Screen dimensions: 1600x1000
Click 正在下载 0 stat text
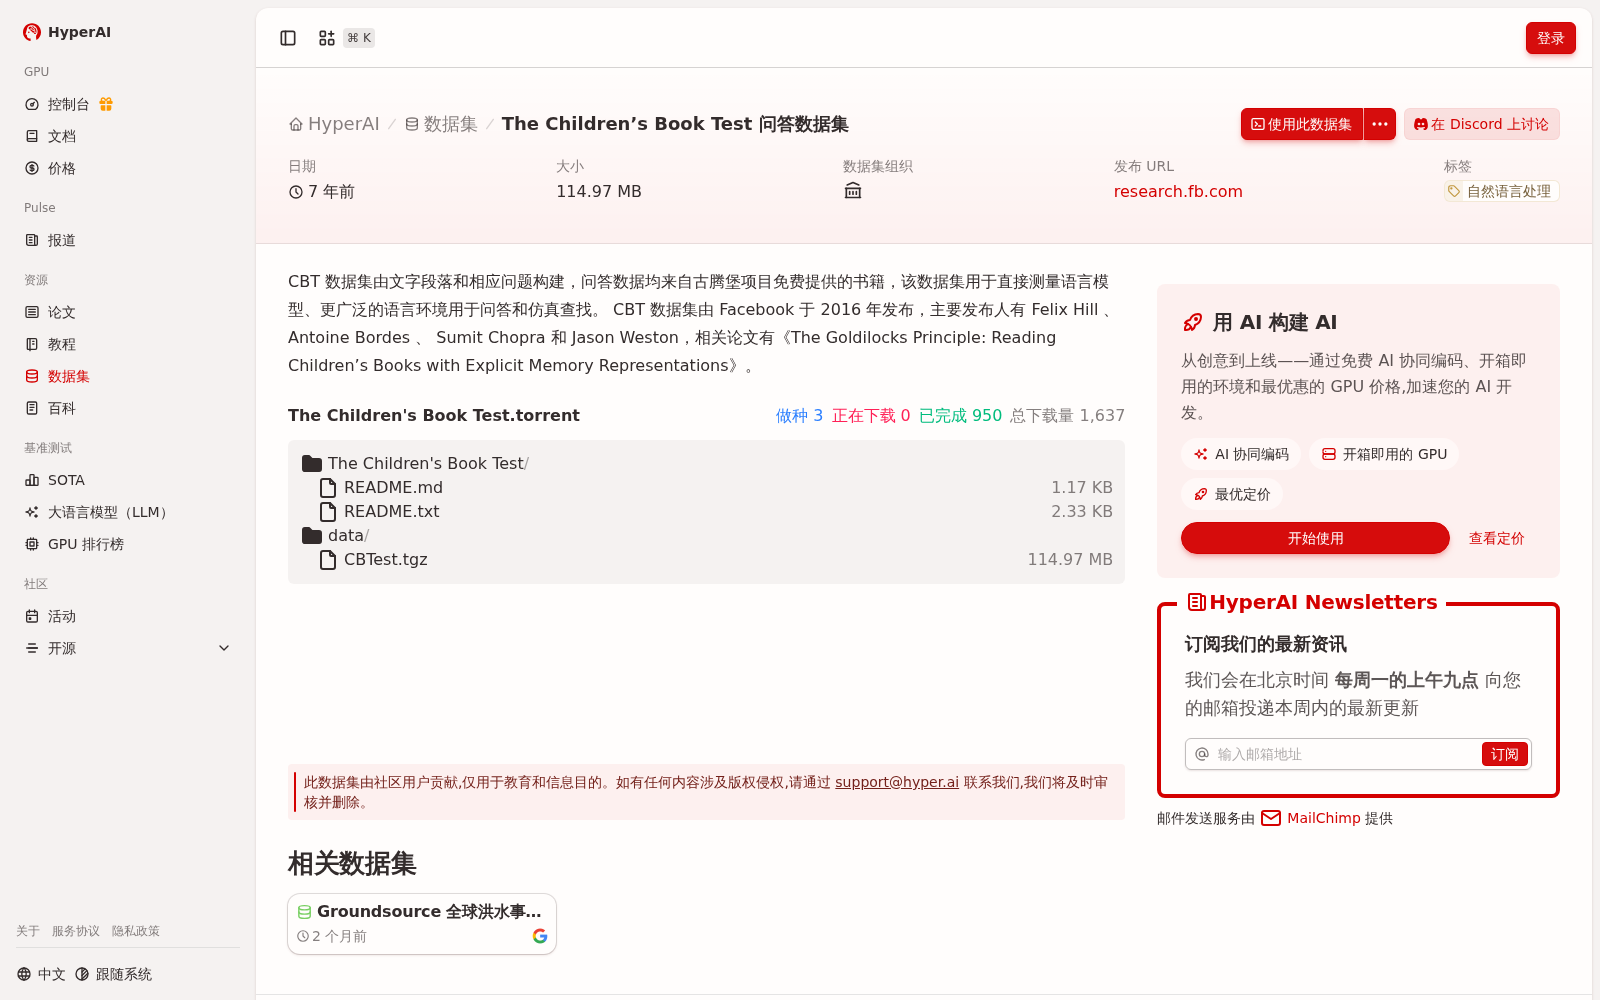click(871, 416)
